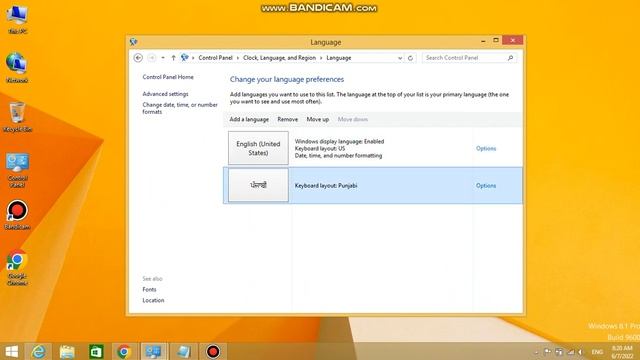Click the Language window title icon

133,42
